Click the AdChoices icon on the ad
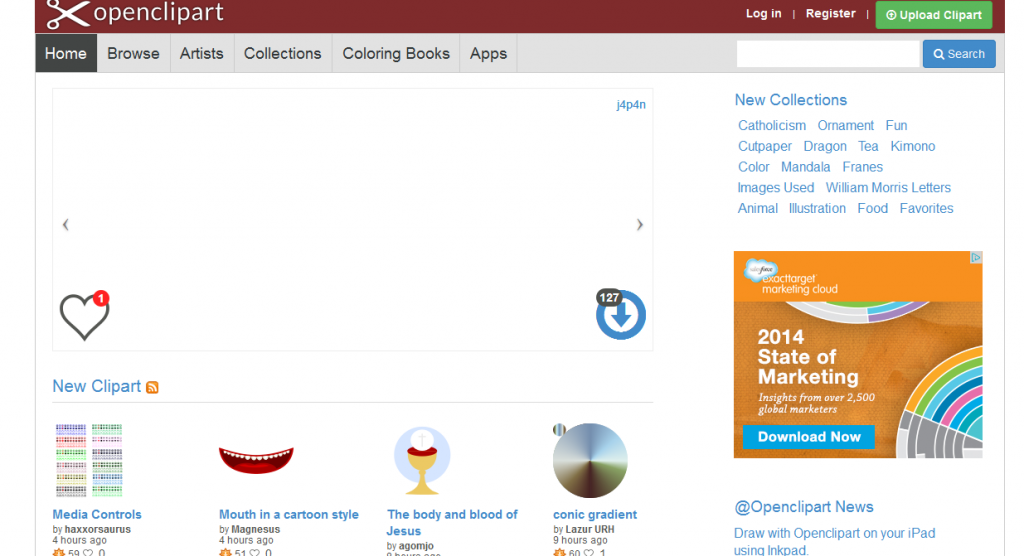This screenshot has width=1024, height=556. [x=976, y=257]
